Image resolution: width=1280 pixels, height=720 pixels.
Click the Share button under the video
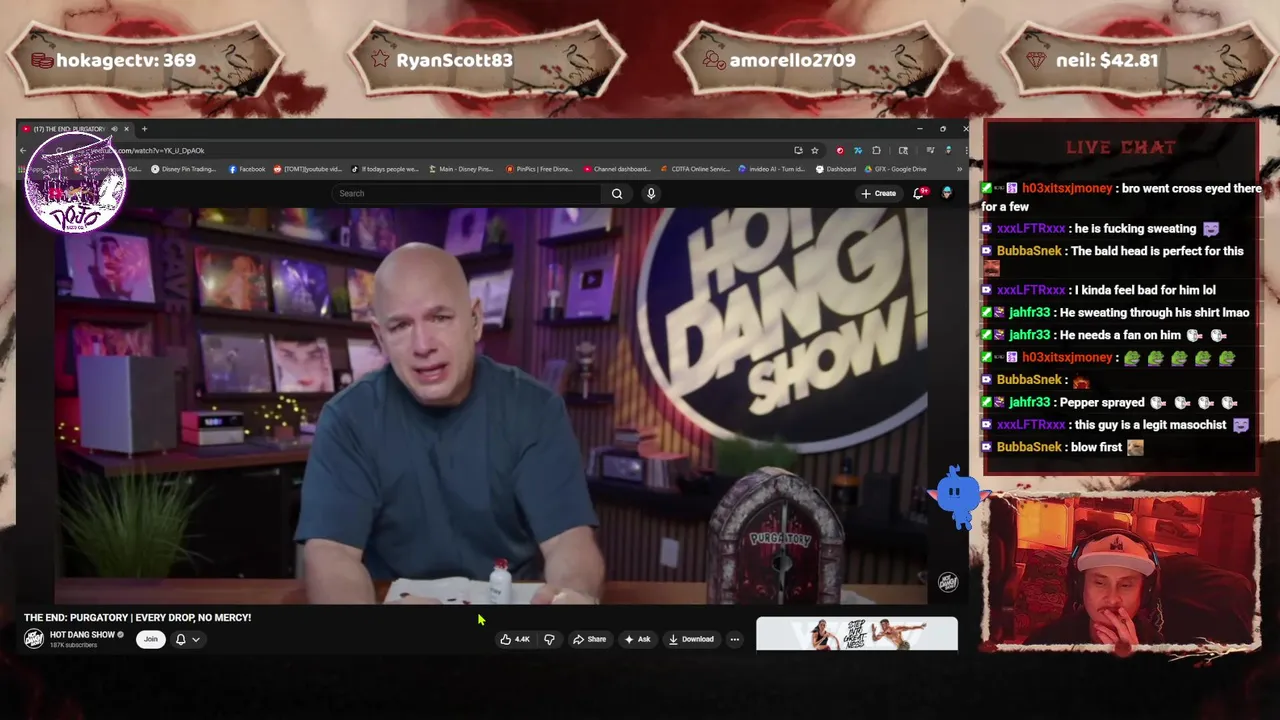pyautogui.click(x=589, y=639)
